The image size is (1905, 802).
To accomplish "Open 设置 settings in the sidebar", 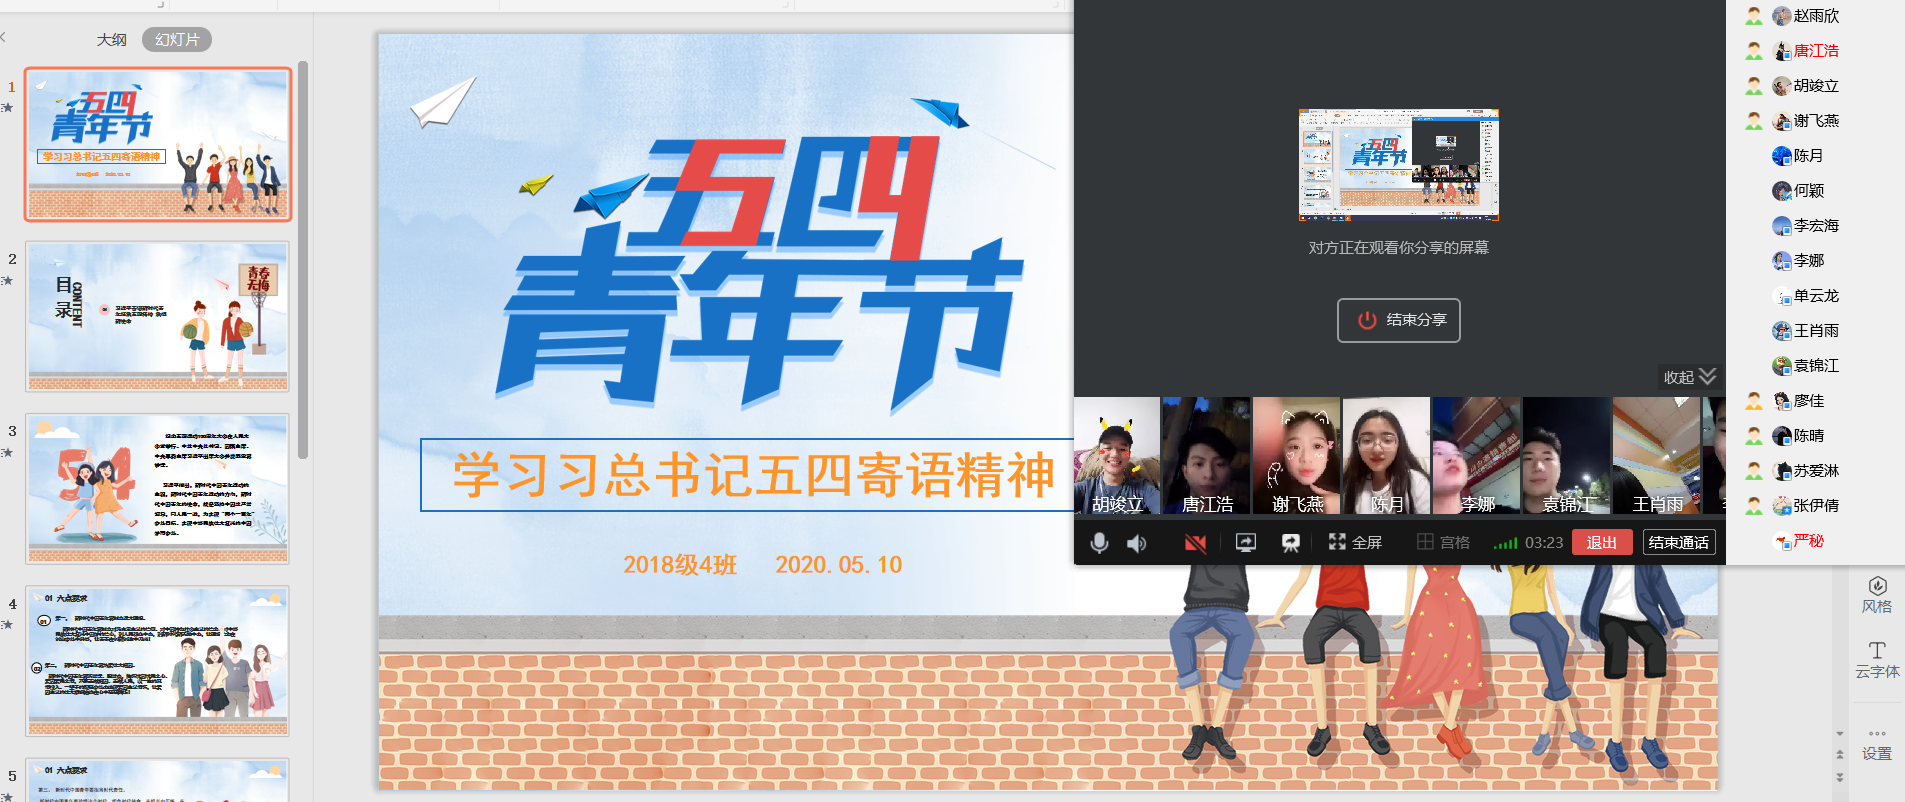I will point(1877,744).
